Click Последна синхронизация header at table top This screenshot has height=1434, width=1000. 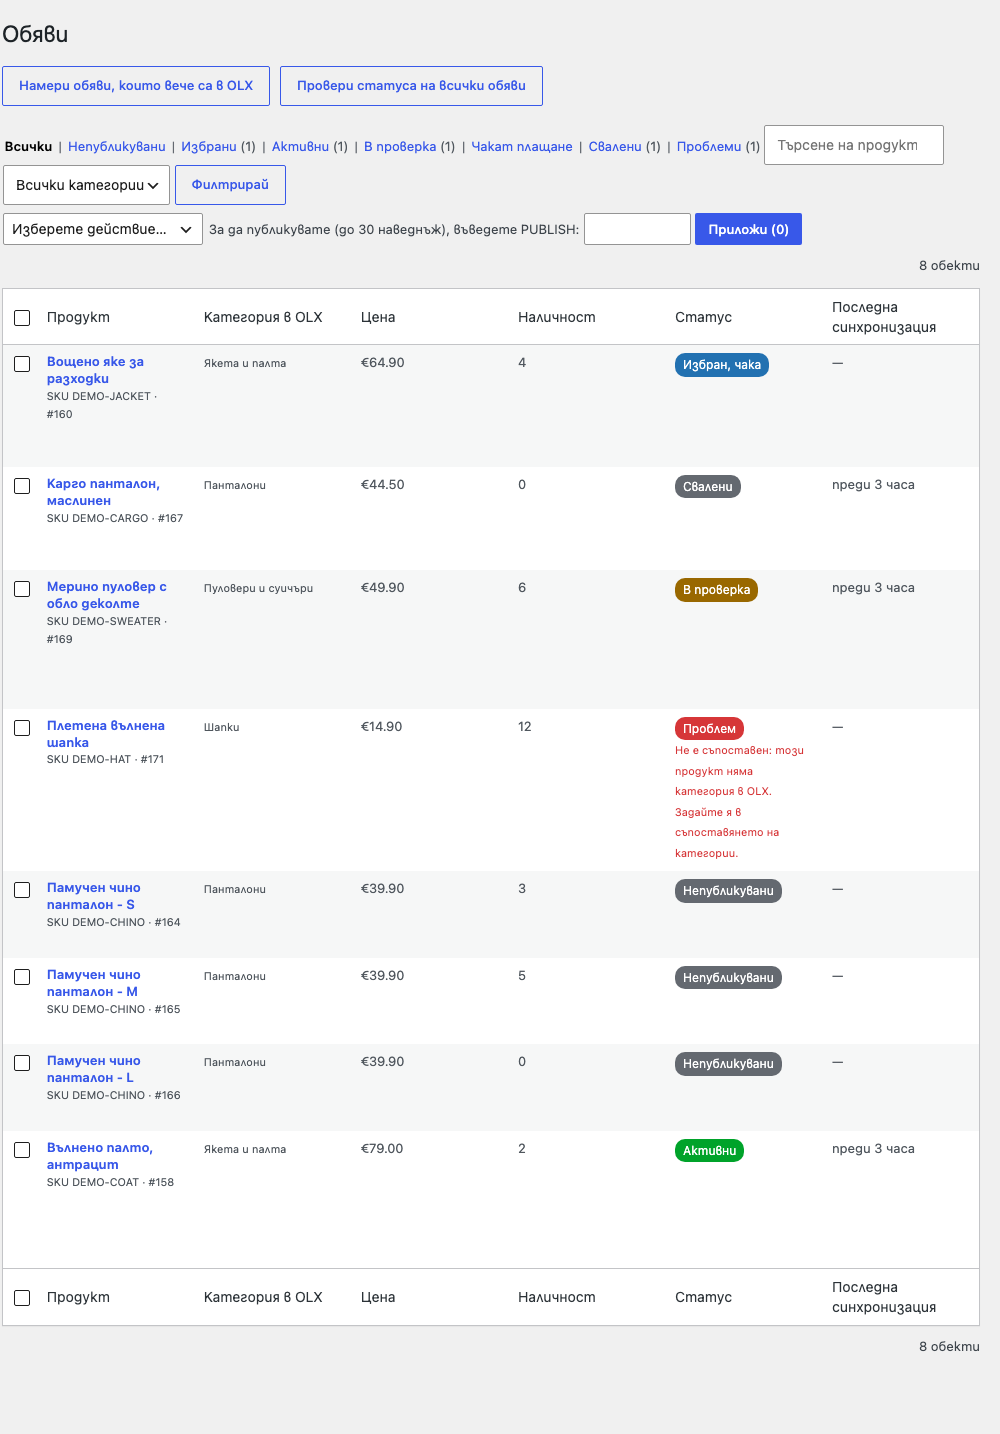[884, 317]
